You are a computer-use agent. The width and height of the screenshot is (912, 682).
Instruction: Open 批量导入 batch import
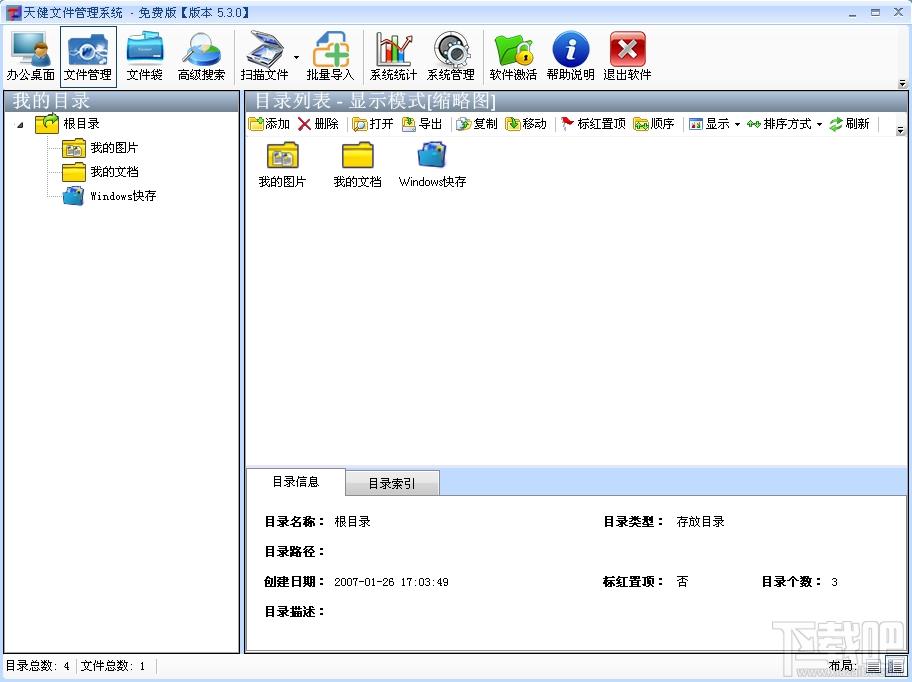coord(330,57)
